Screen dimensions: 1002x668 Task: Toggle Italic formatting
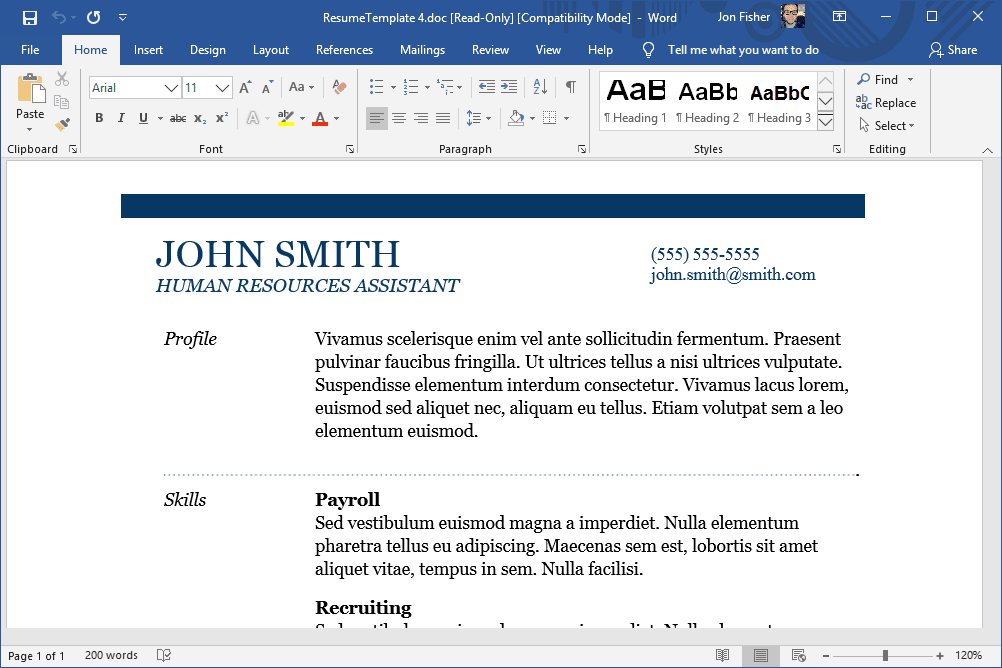coord(121,118)
